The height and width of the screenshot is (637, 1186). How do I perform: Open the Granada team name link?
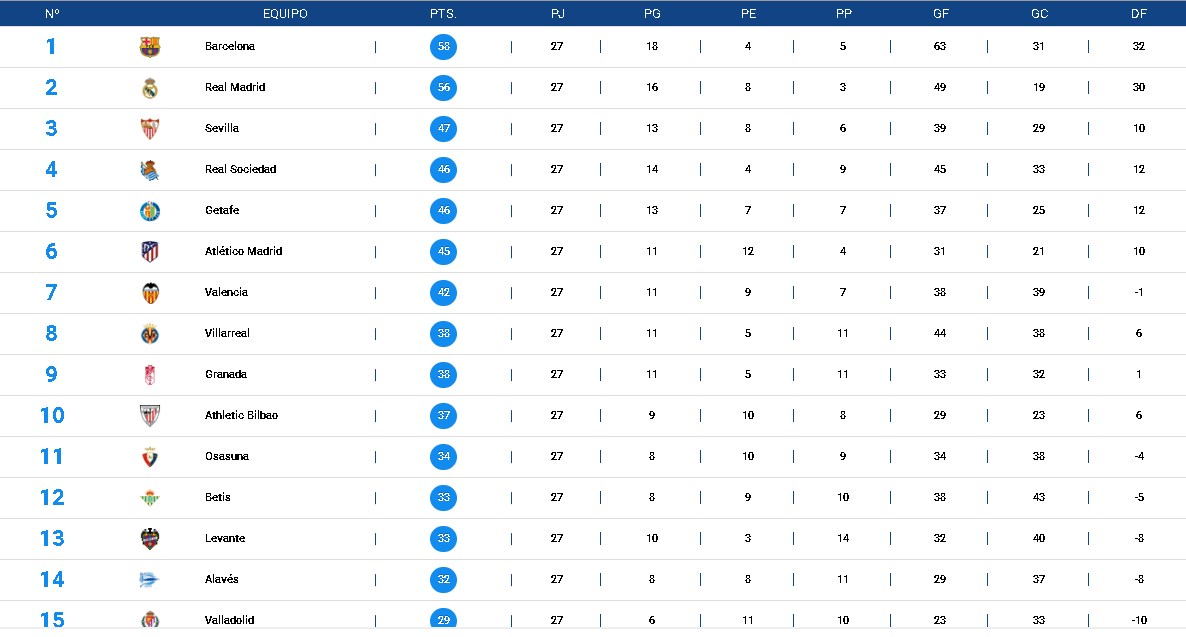pyautogui.click(x=226, y=374)
